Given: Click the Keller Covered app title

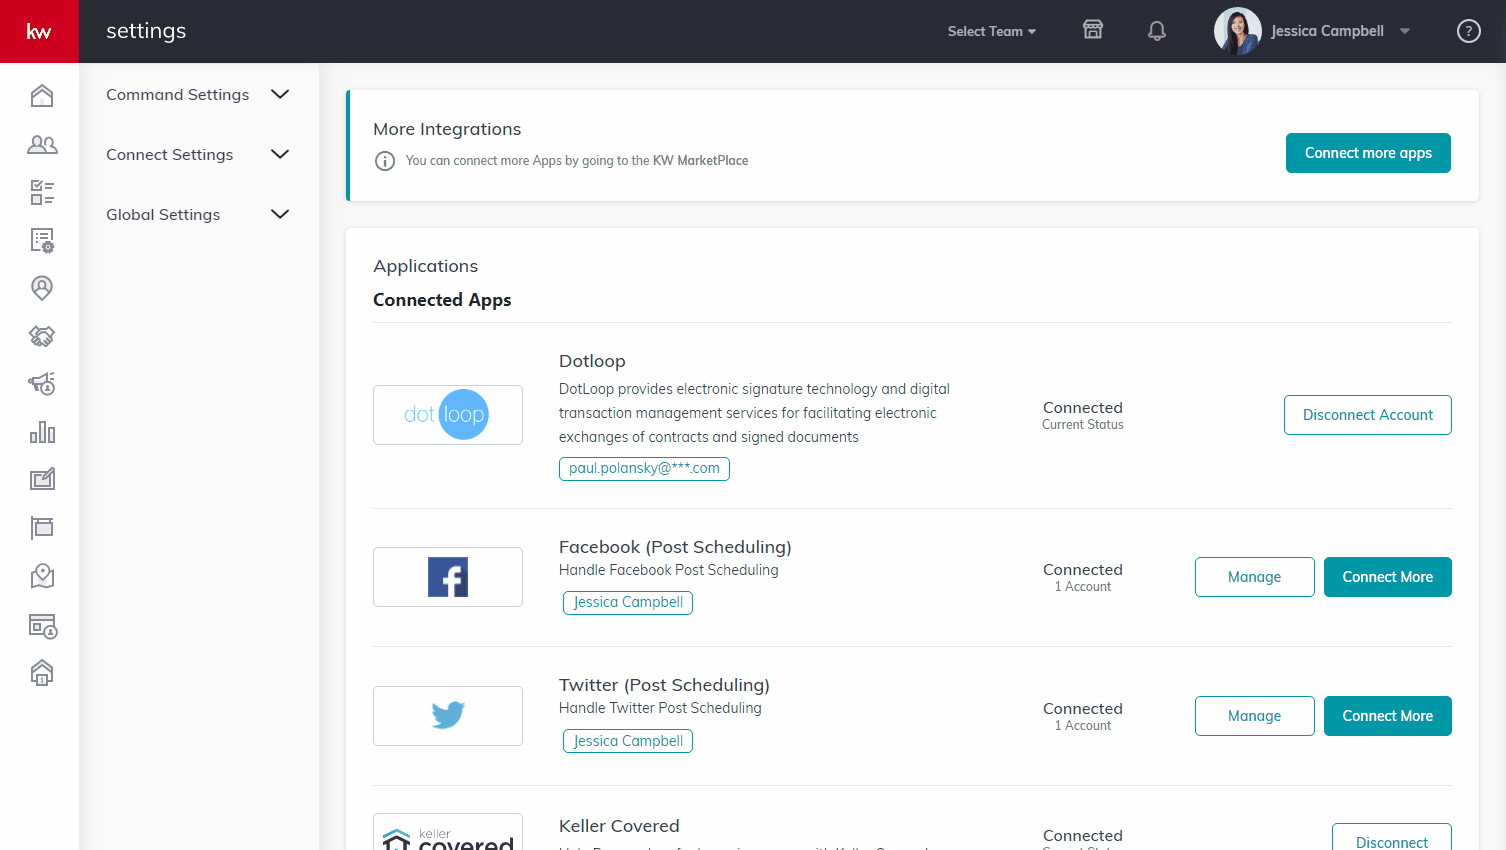Looking at the screenshot, I should [x=619, y=826].
